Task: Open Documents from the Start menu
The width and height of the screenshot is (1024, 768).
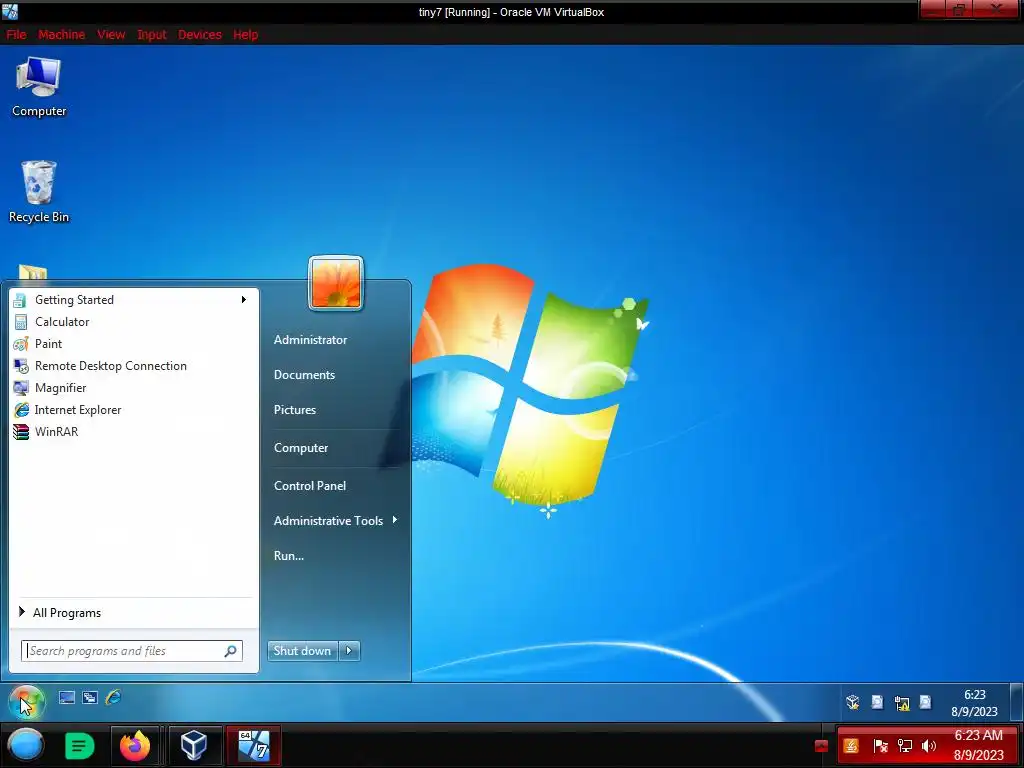Action: click(304, 375)
